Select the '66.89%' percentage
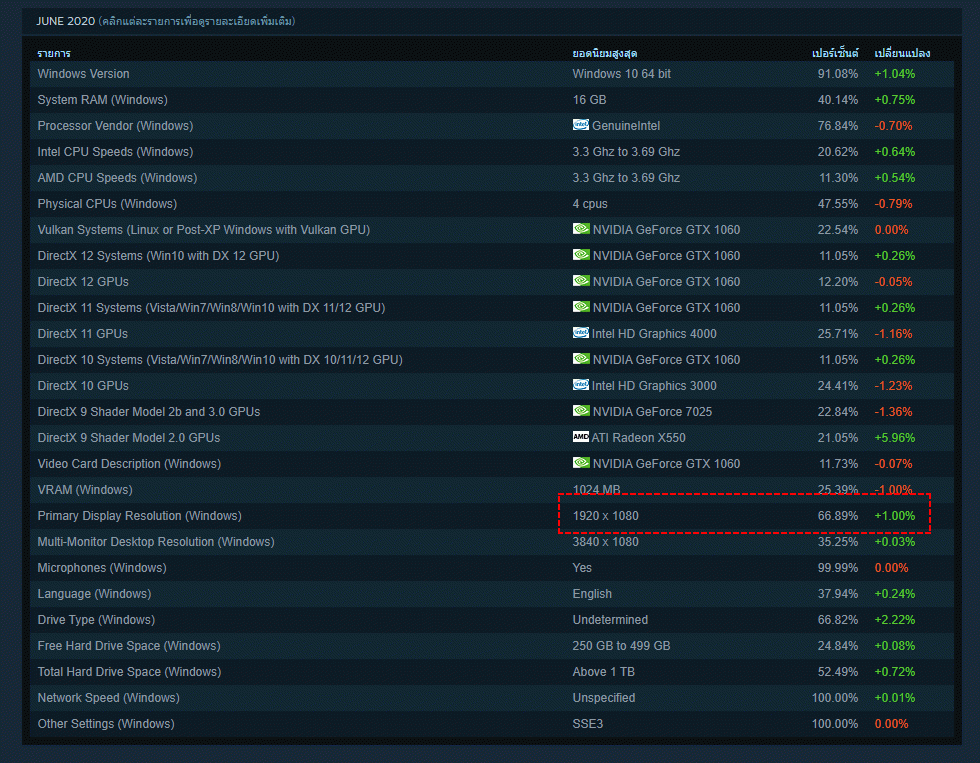This screenshot has width=980, height=763. (838, 516)
